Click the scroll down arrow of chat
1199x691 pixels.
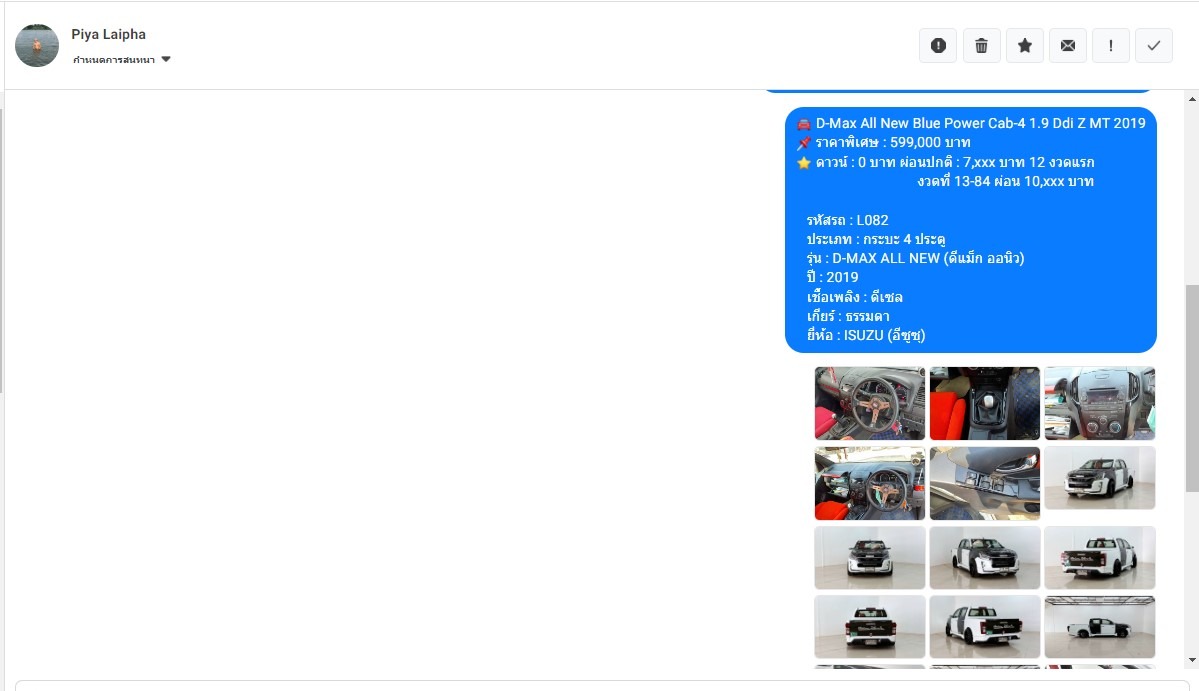(1192, 660)
